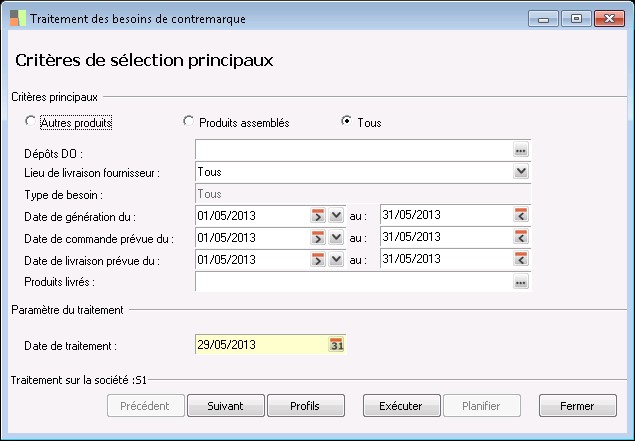635x441 pixels.
Task: Expand the Date de livraison prévue period dropdown arrow
Action: point(336,260)
